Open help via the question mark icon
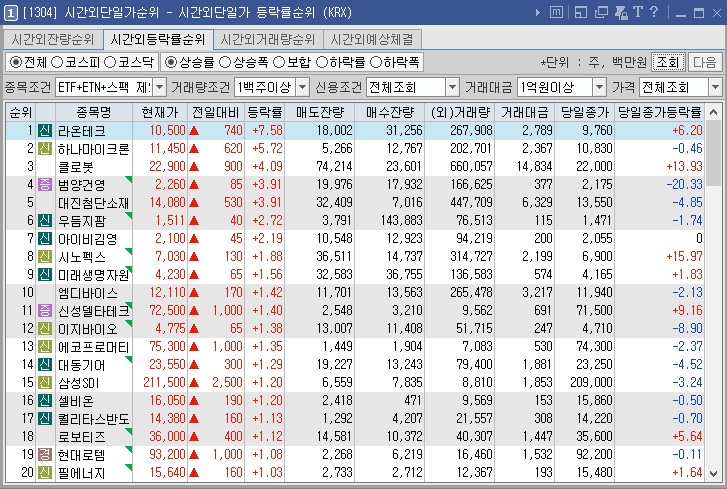 click(654, 12)
